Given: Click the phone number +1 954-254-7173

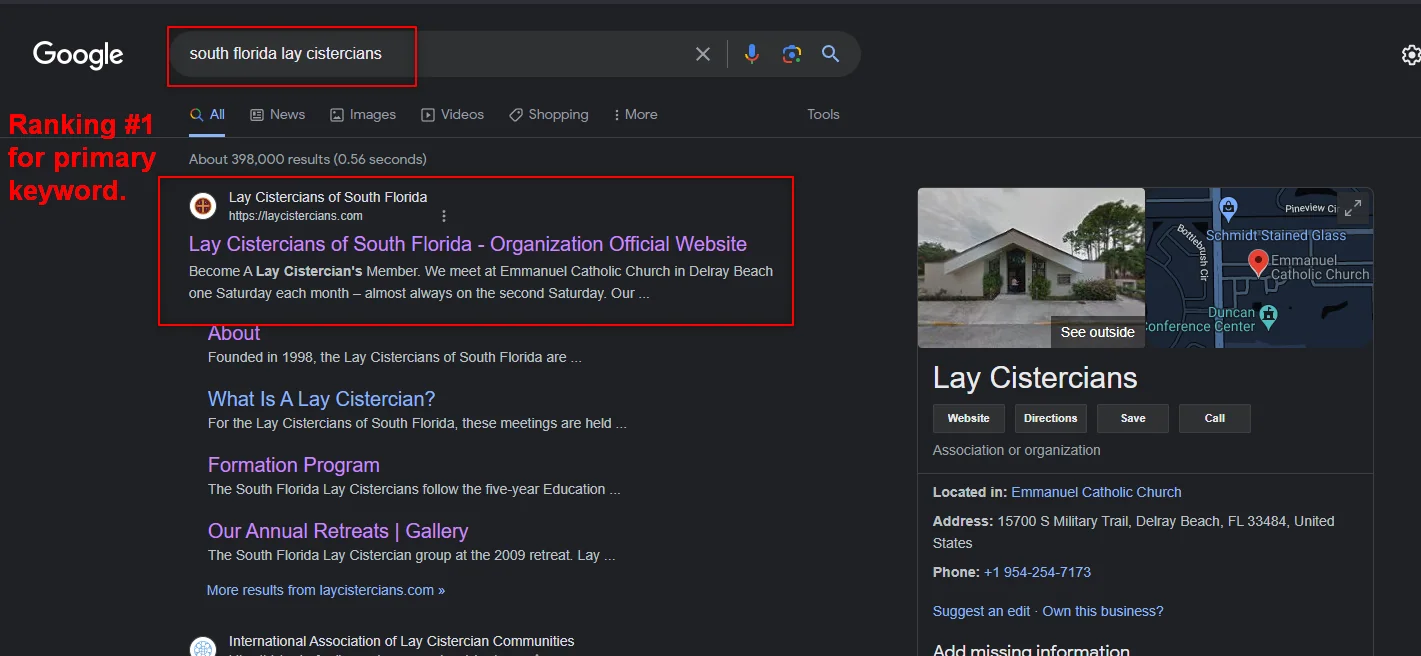Looking at the screenshot, I should [1037, 572].
